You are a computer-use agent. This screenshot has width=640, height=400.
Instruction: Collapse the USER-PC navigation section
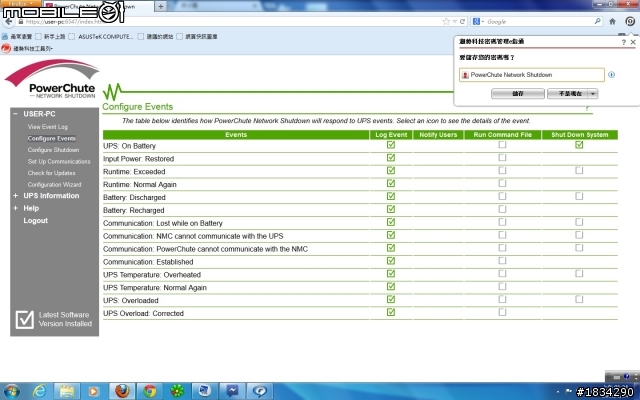click(15, 114)
